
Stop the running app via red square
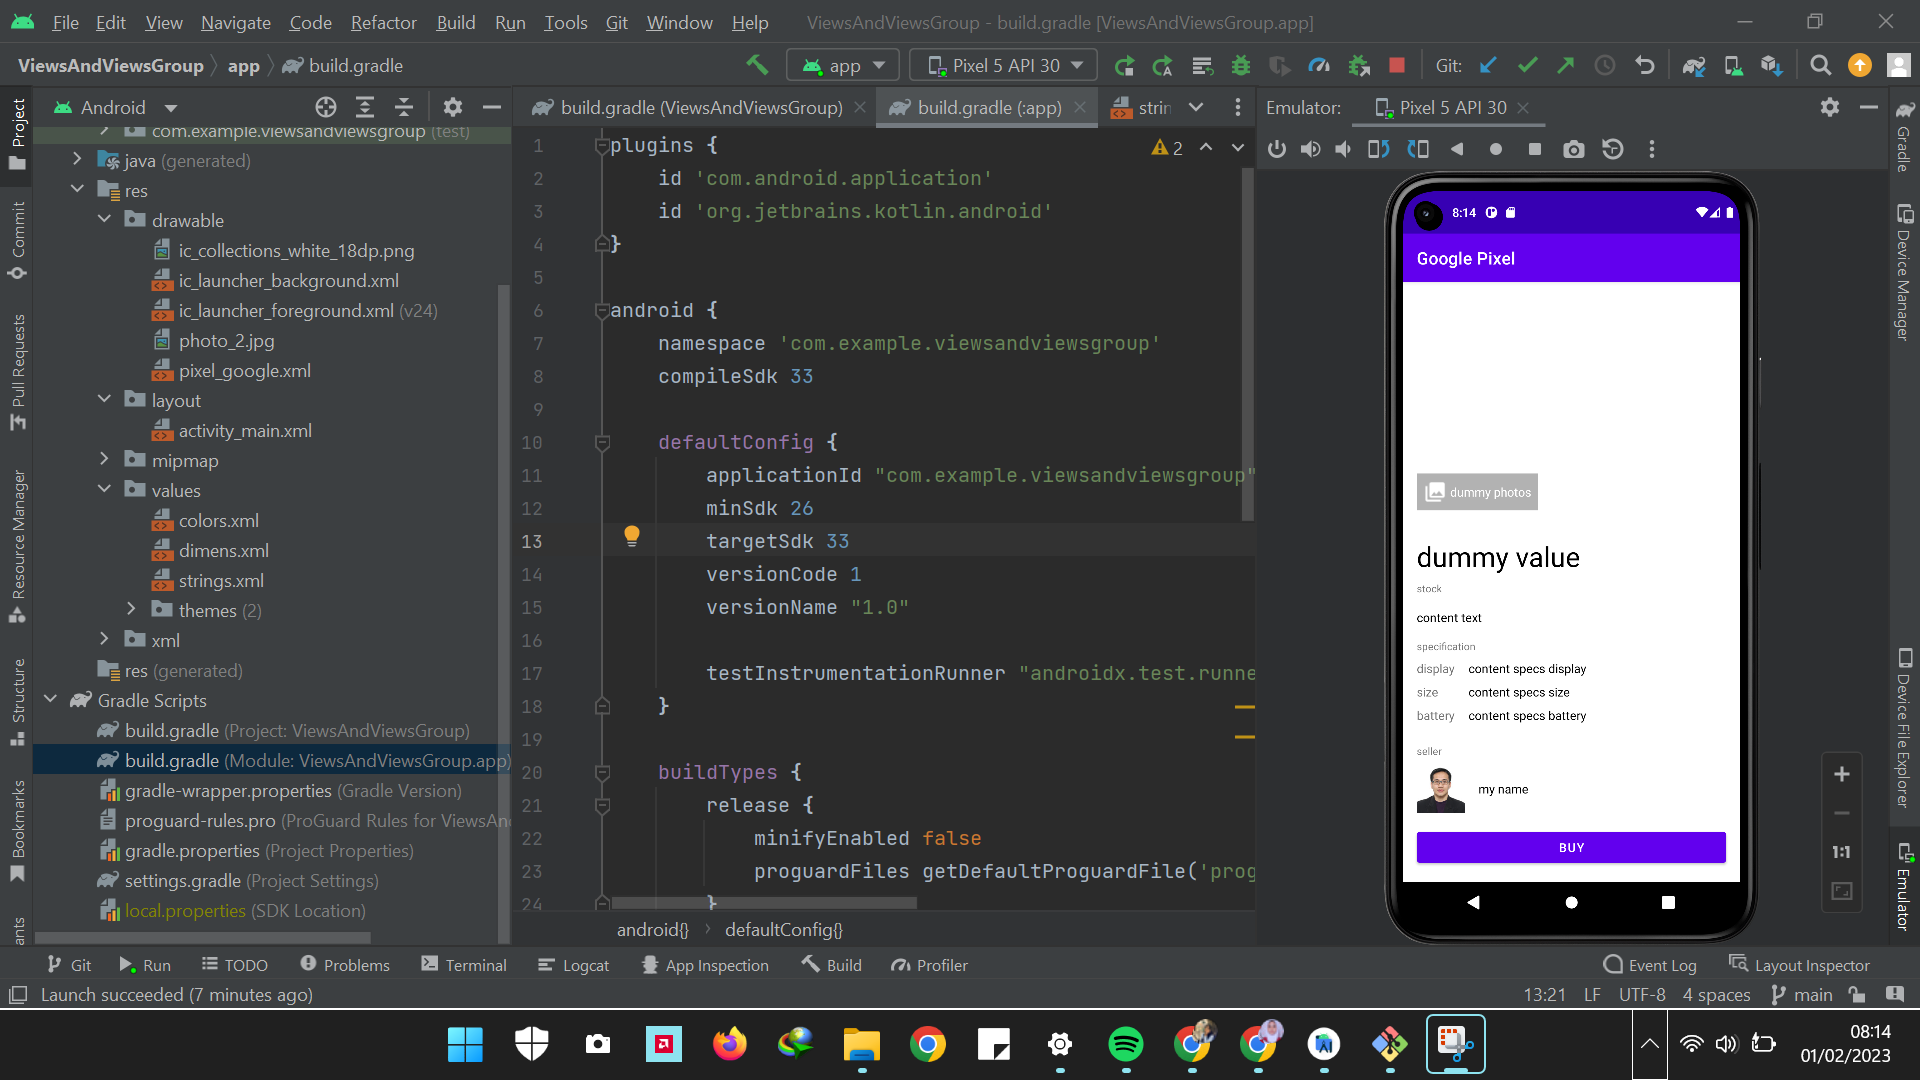[x=1397, y=65]
